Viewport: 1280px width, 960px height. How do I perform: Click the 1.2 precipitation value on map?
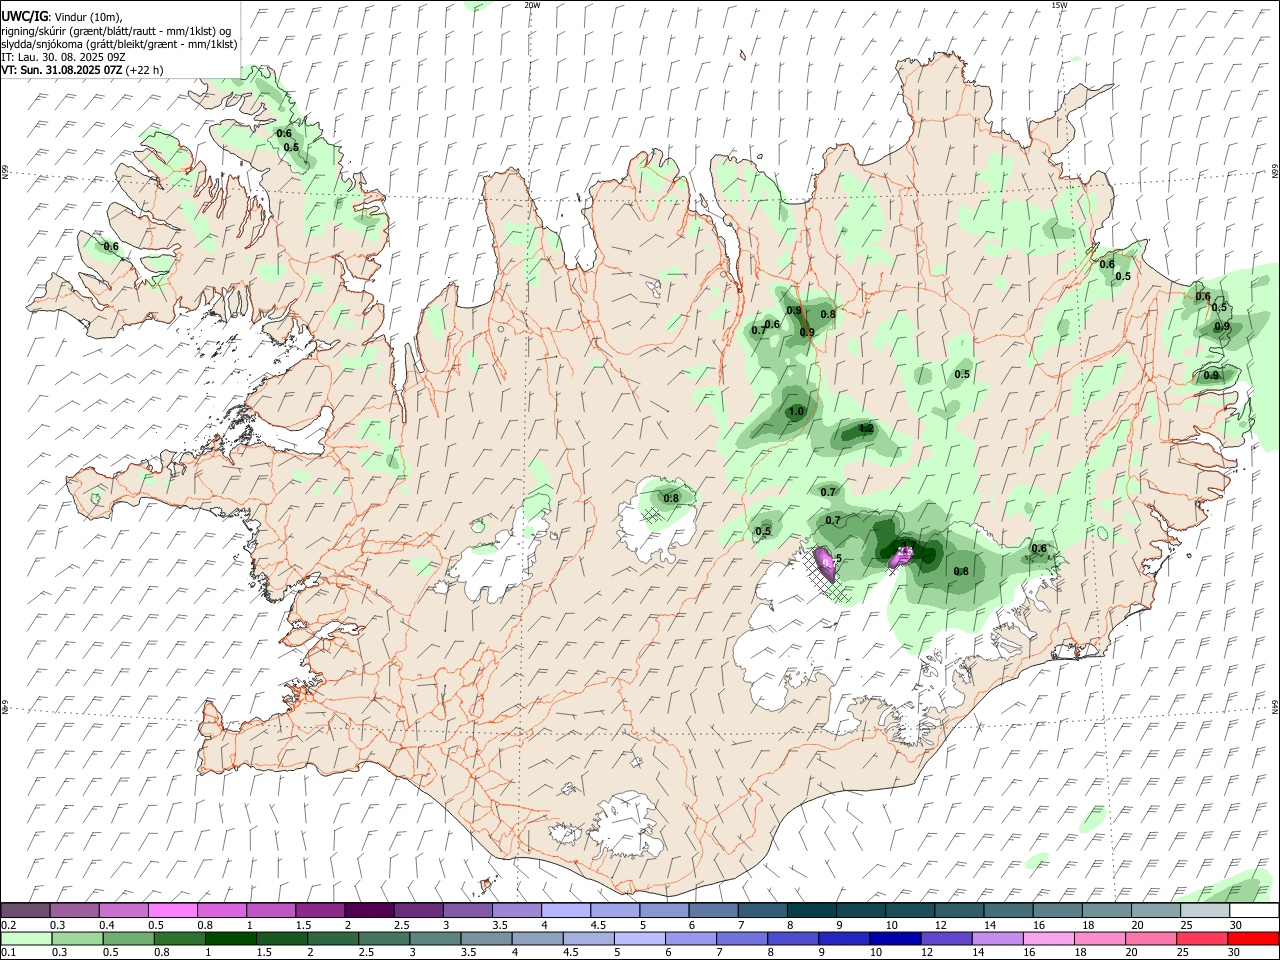(866, 429)
